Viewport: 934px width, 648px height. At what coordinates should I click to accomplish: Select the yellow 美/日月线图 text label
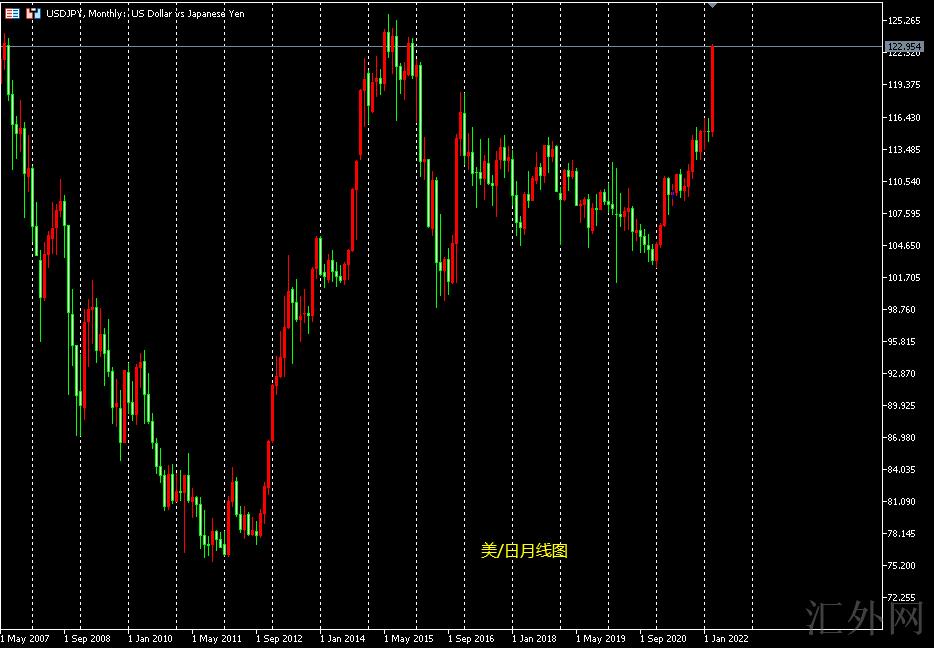524,550
